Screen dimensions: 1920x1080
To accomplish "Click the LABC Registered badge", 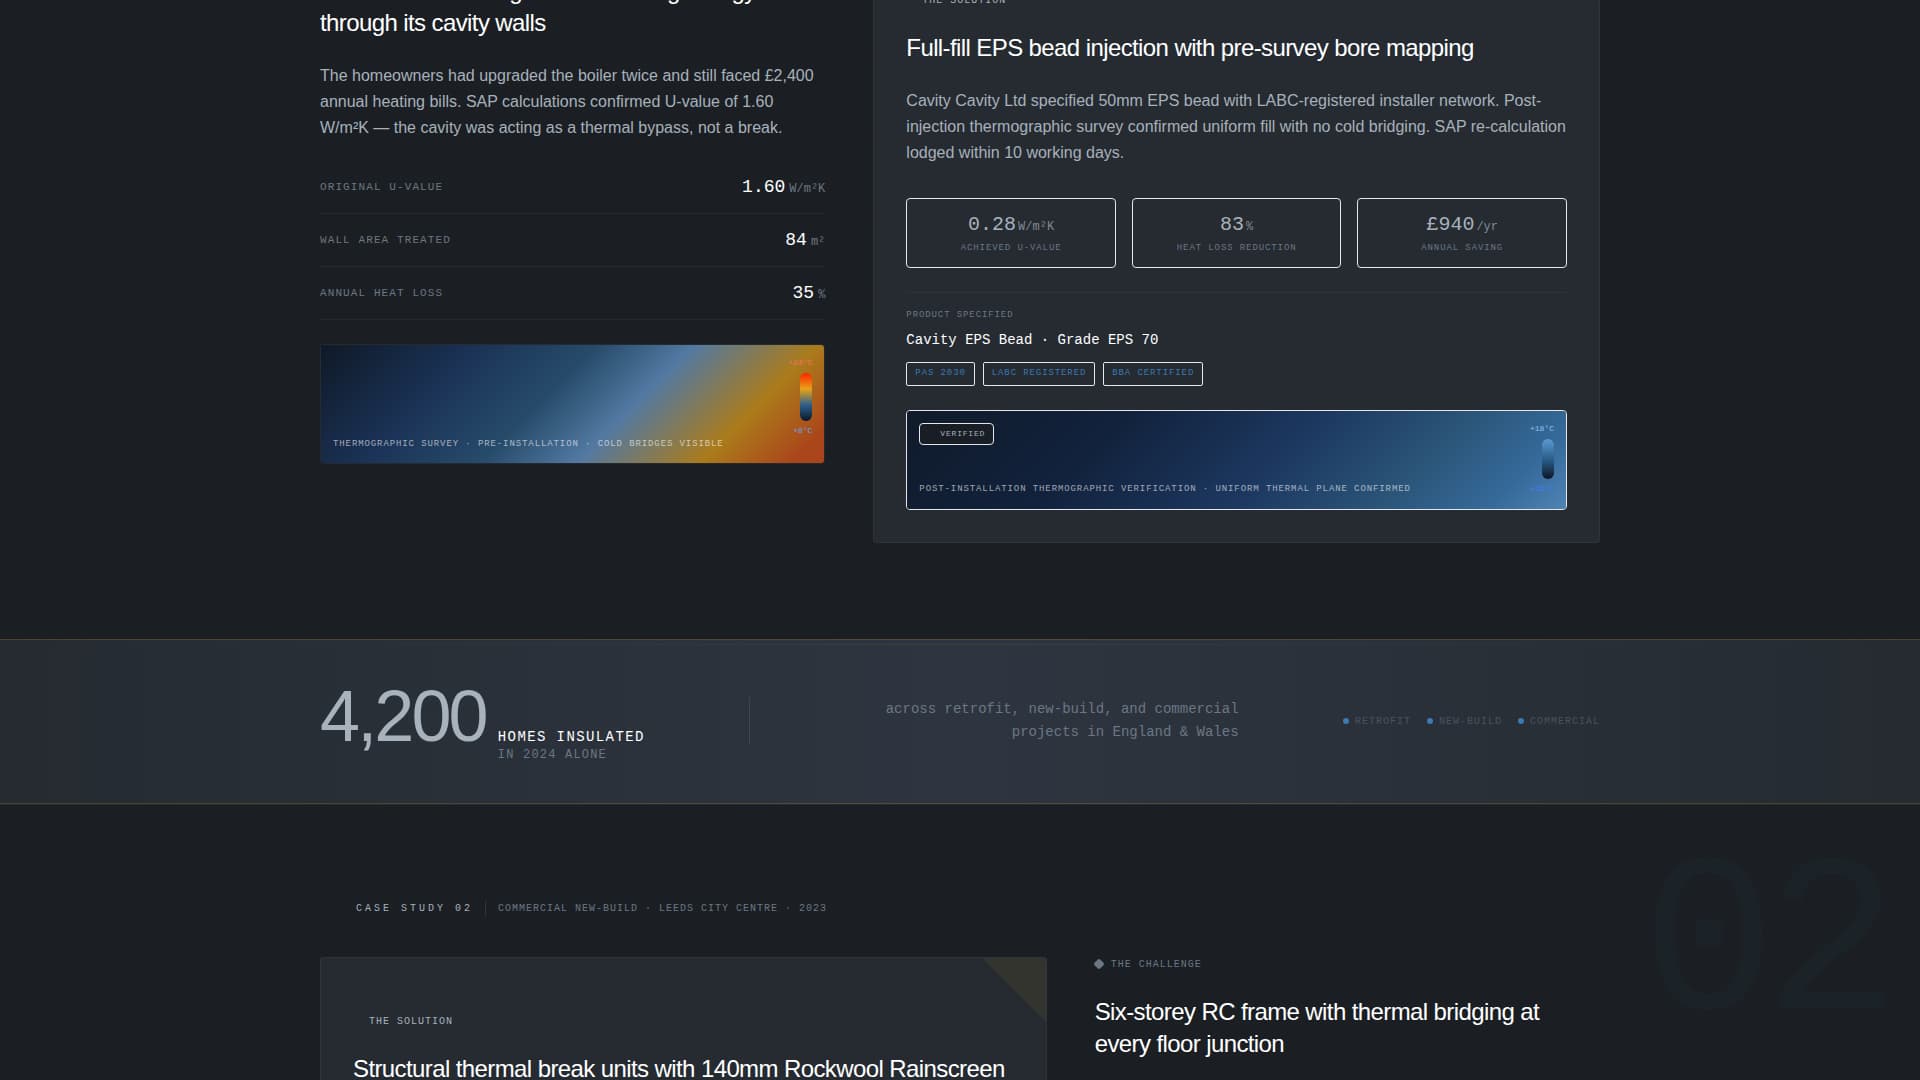I will (x=1038, y=373).
